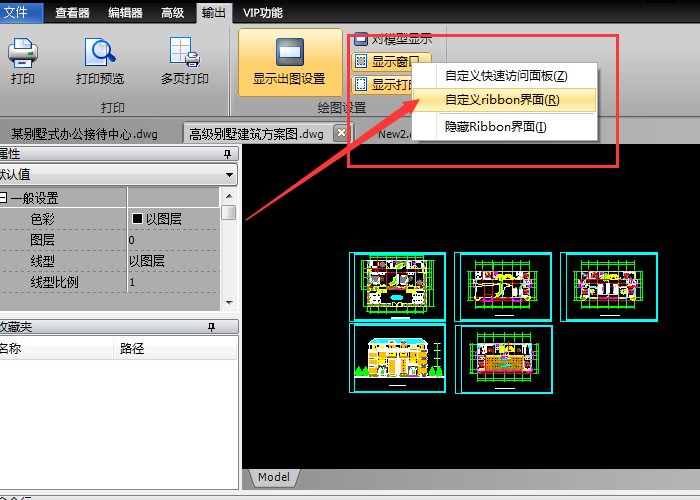Collapse the 一般设置 group
Viewport: 700px width, 500px height.
pos(4,197)
